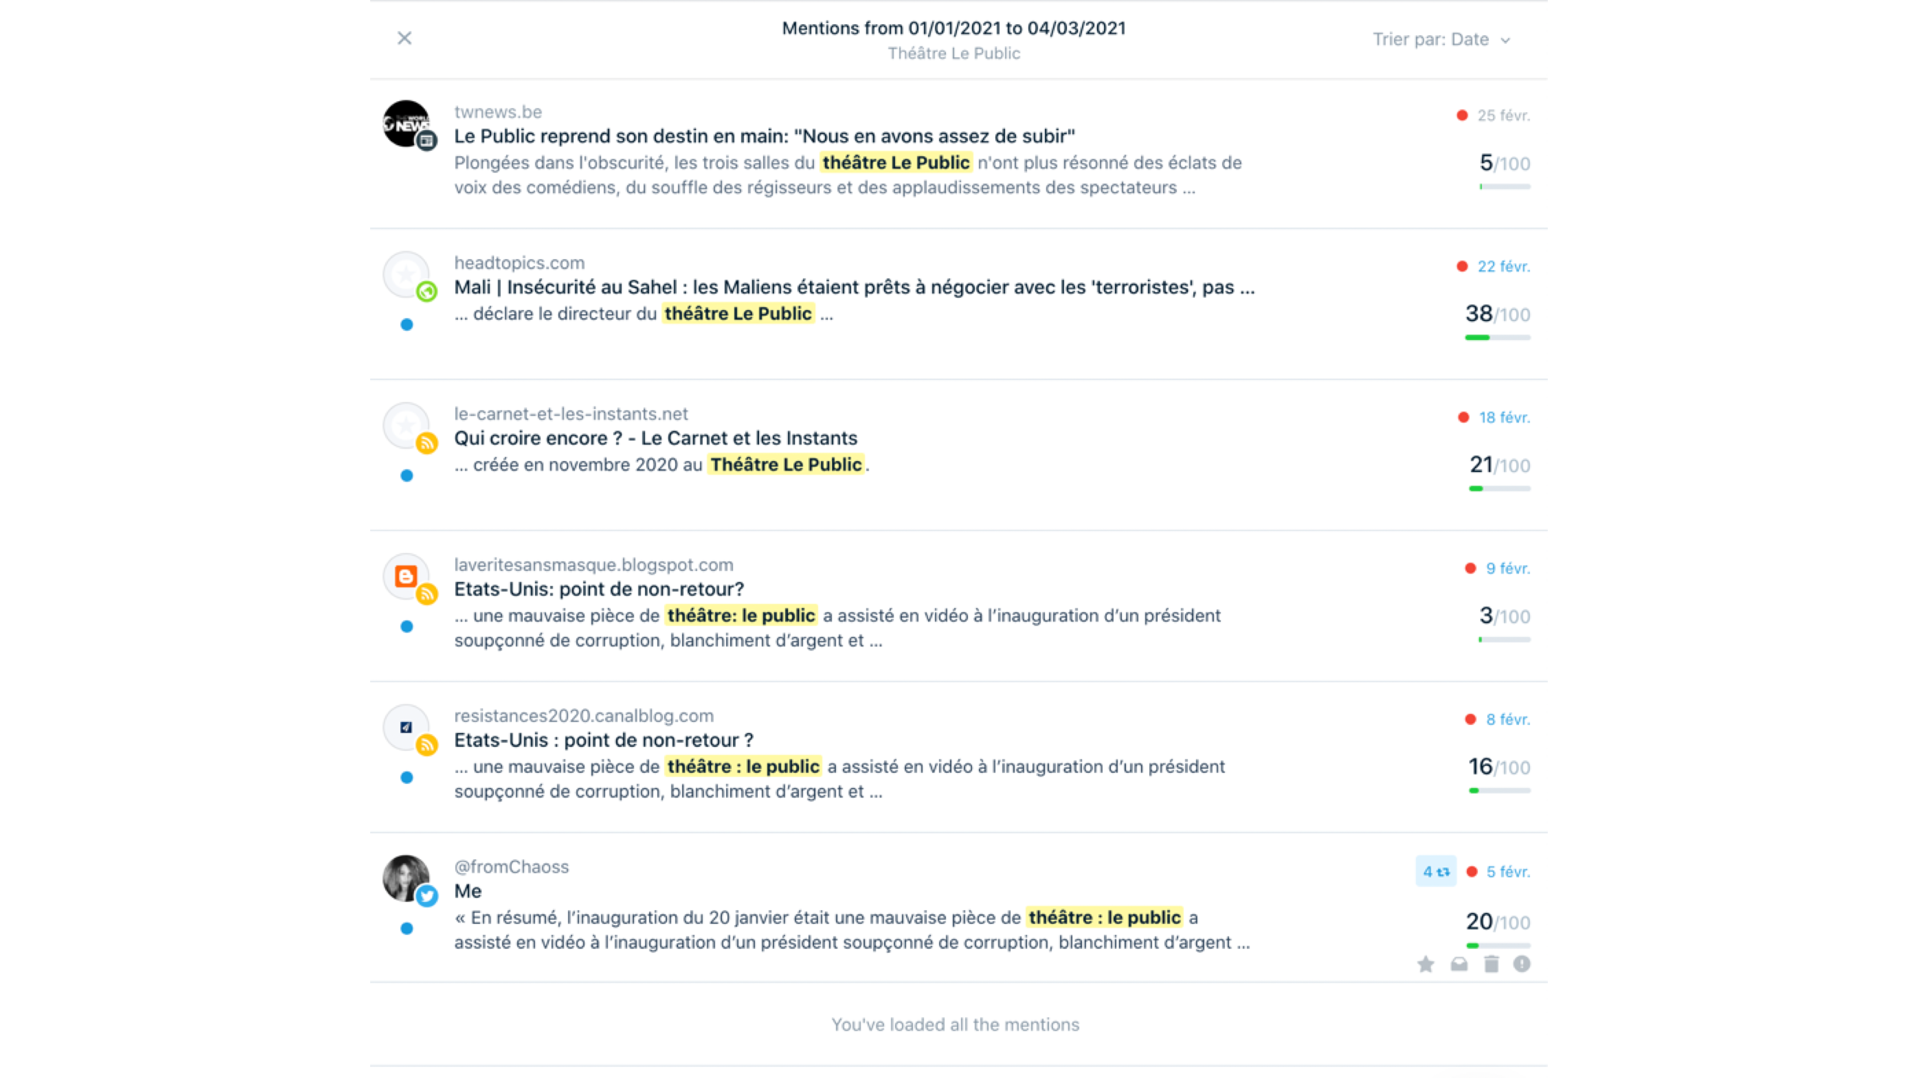This screenshot has width=1917, height=1078.
Task: Archive the @fromChaoss mention
Action: (x=1459, y=964)
